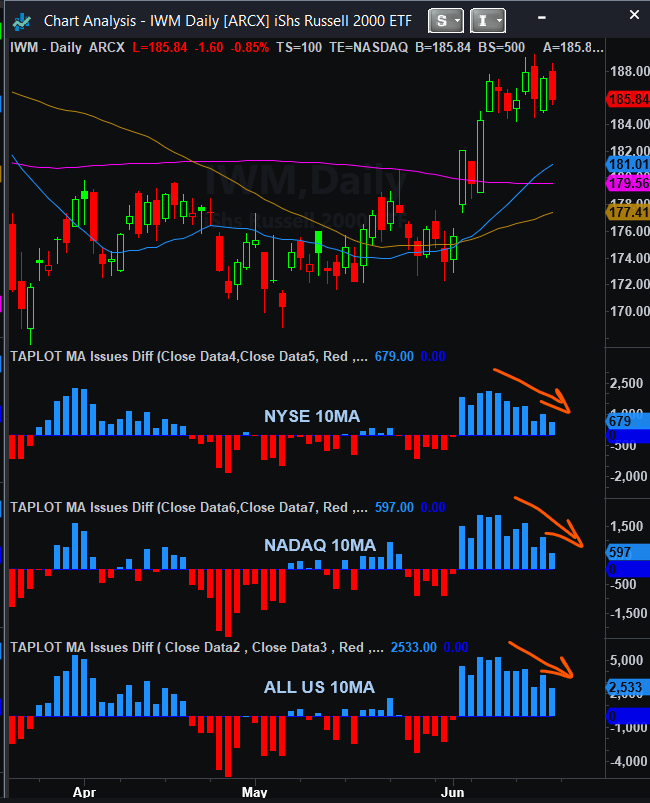The width and height of the screenshot is (650, 803).
Task: Click the blue 181.01 moving average tag
Action: coord(628,164)
